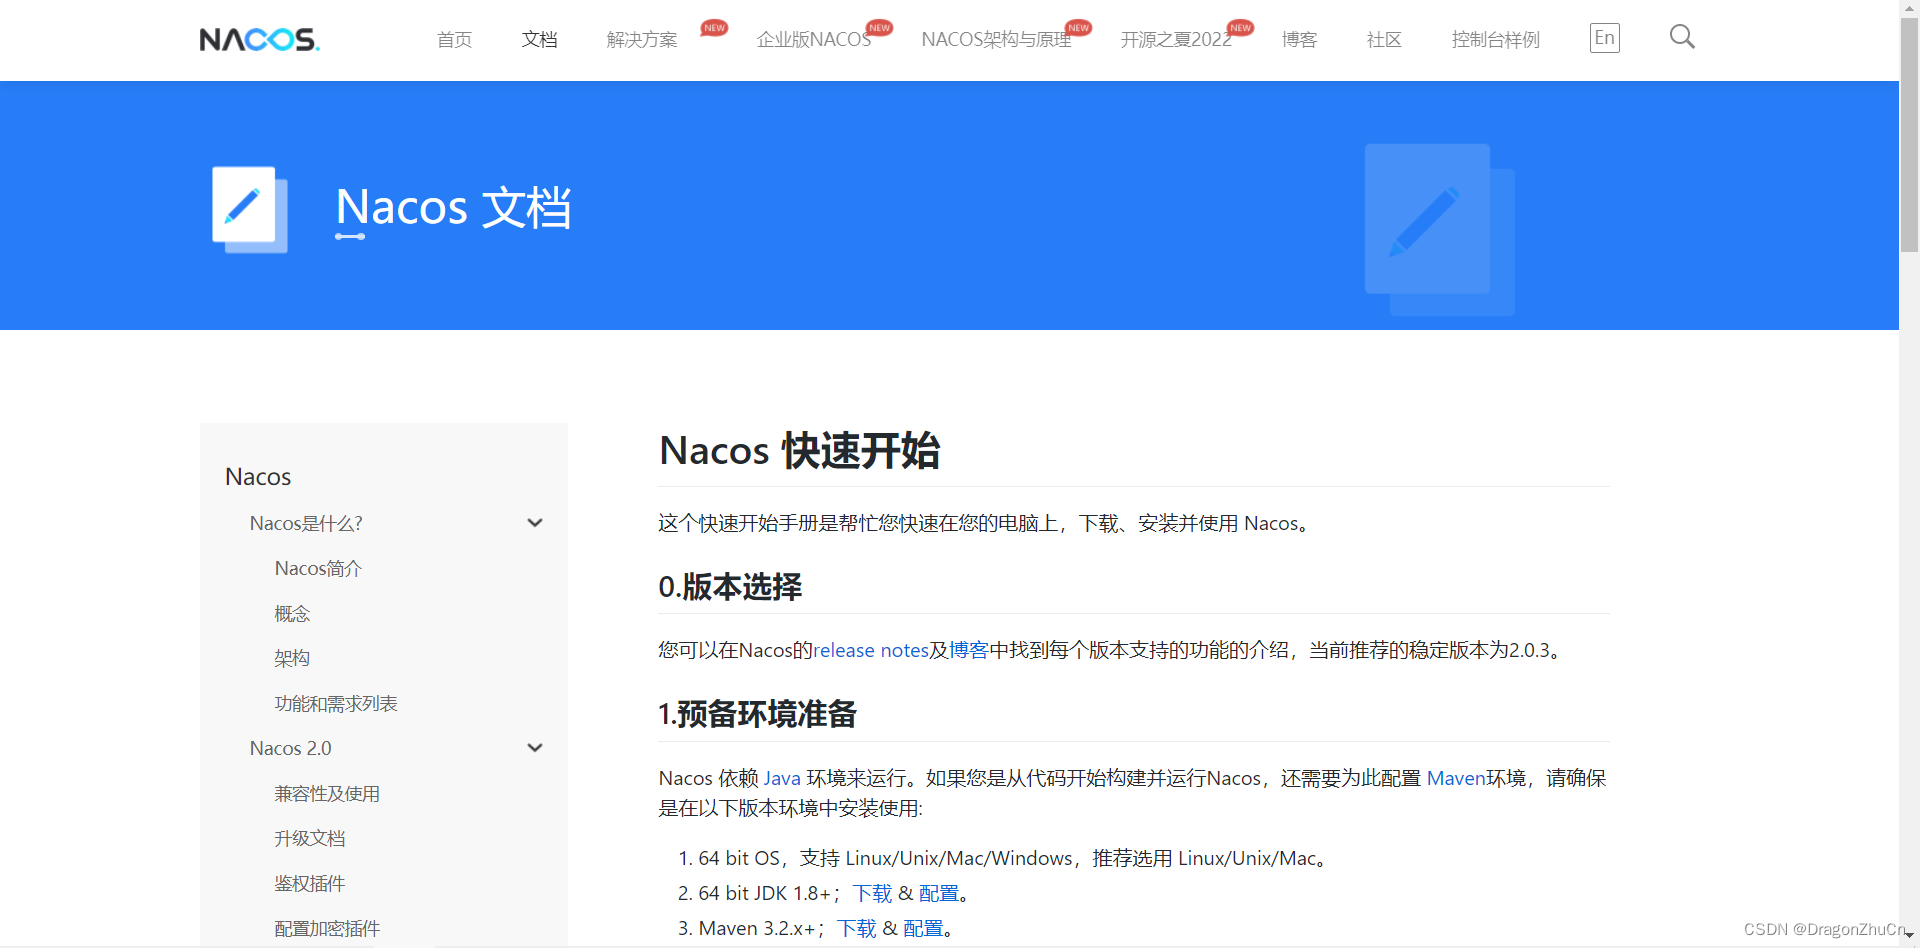Click the 1.预备环境准备 heading
Screen dimensions: 1920x948
757,714
